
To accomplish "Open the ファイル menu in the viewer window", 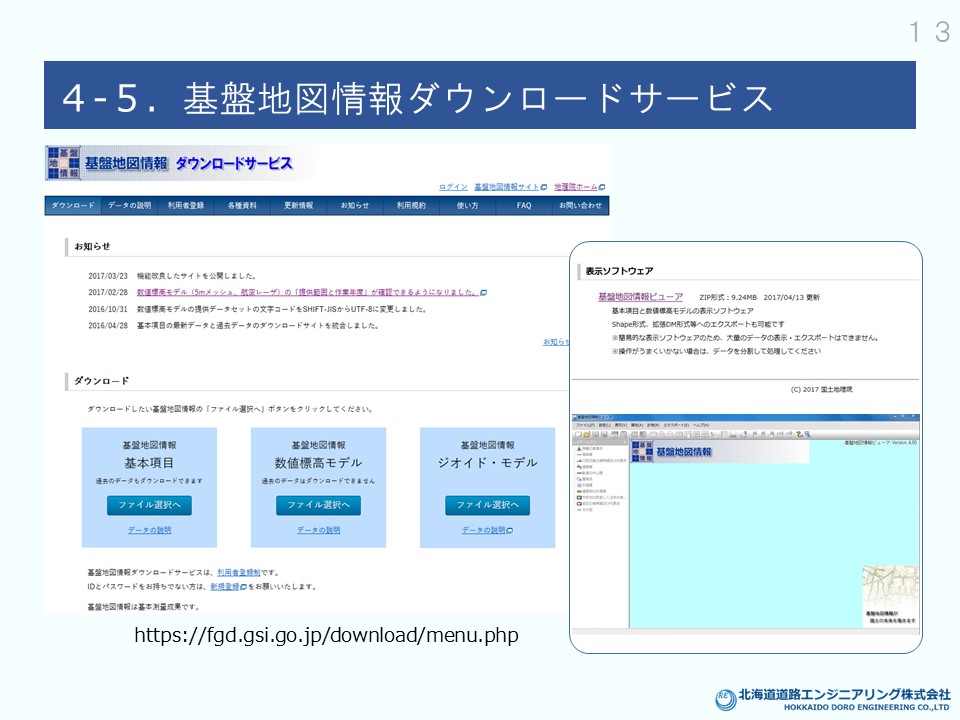I will click(x=585, y=425).
